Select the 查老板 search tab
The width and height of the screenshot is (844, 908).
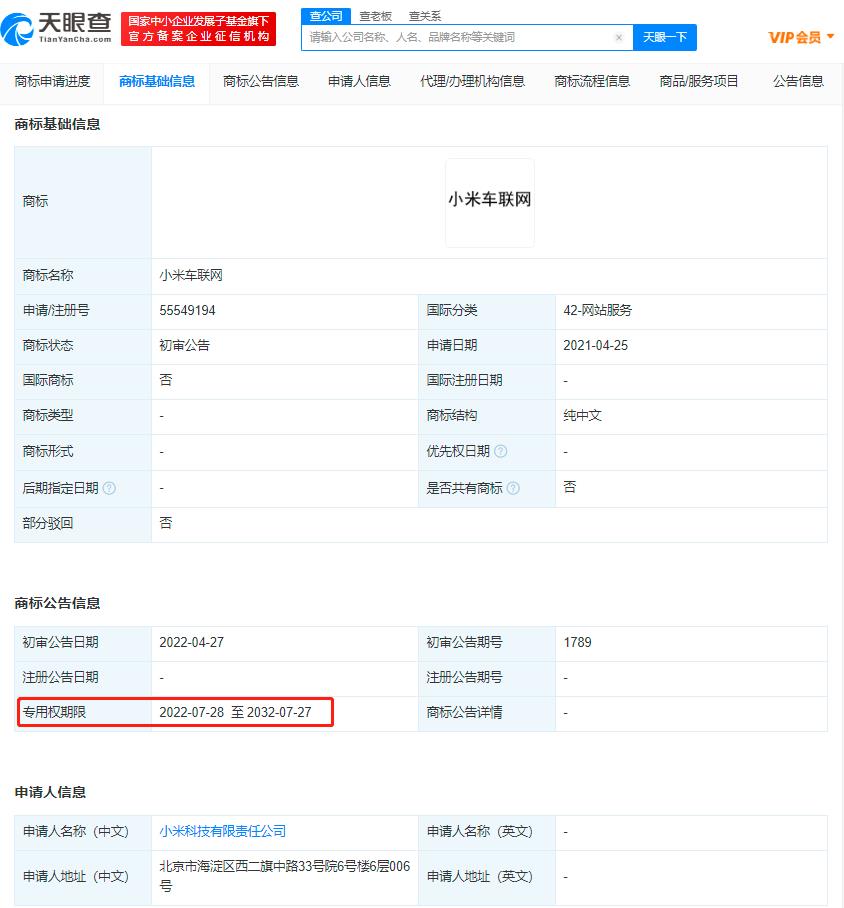pos(376,16)
